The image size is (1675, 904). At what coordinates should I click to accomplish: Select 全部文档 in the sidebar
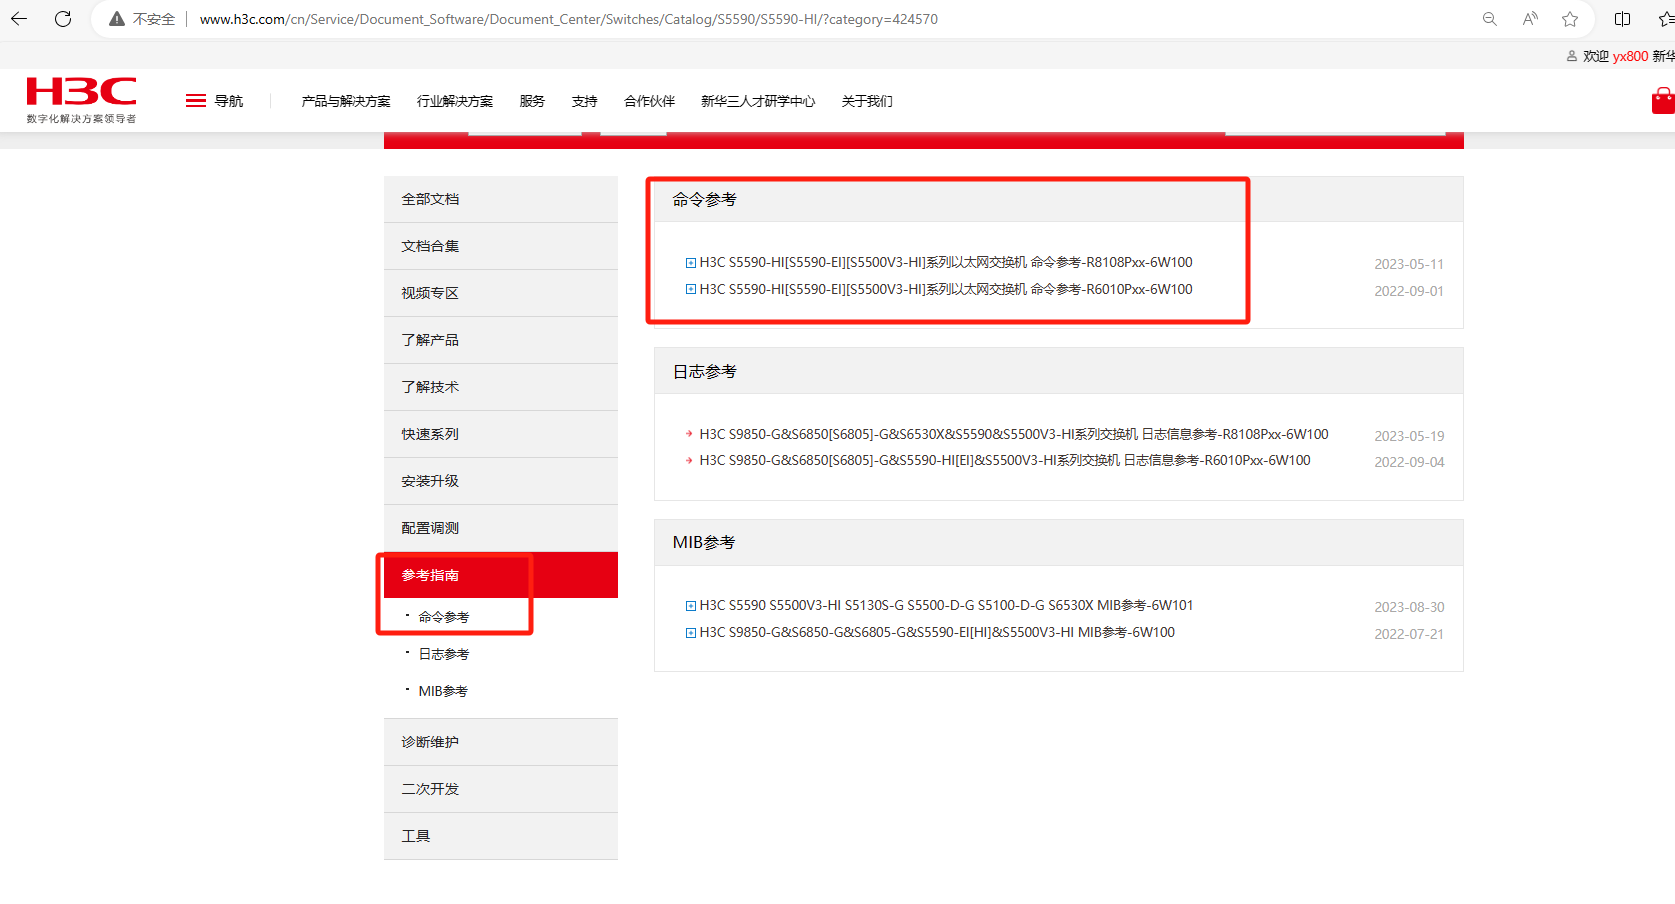(501, 199)
